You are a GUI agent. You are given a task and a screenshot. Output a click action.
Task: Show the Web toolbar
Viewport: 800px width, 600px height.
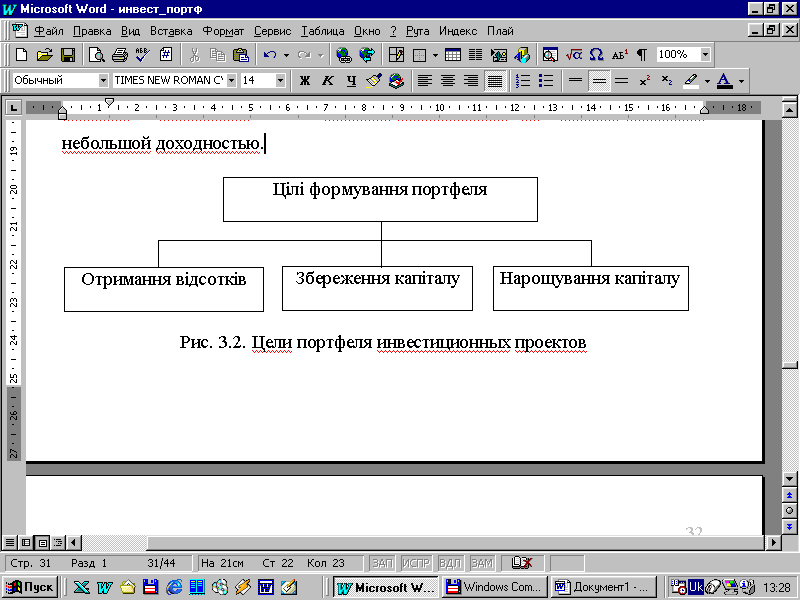(367, 55)
